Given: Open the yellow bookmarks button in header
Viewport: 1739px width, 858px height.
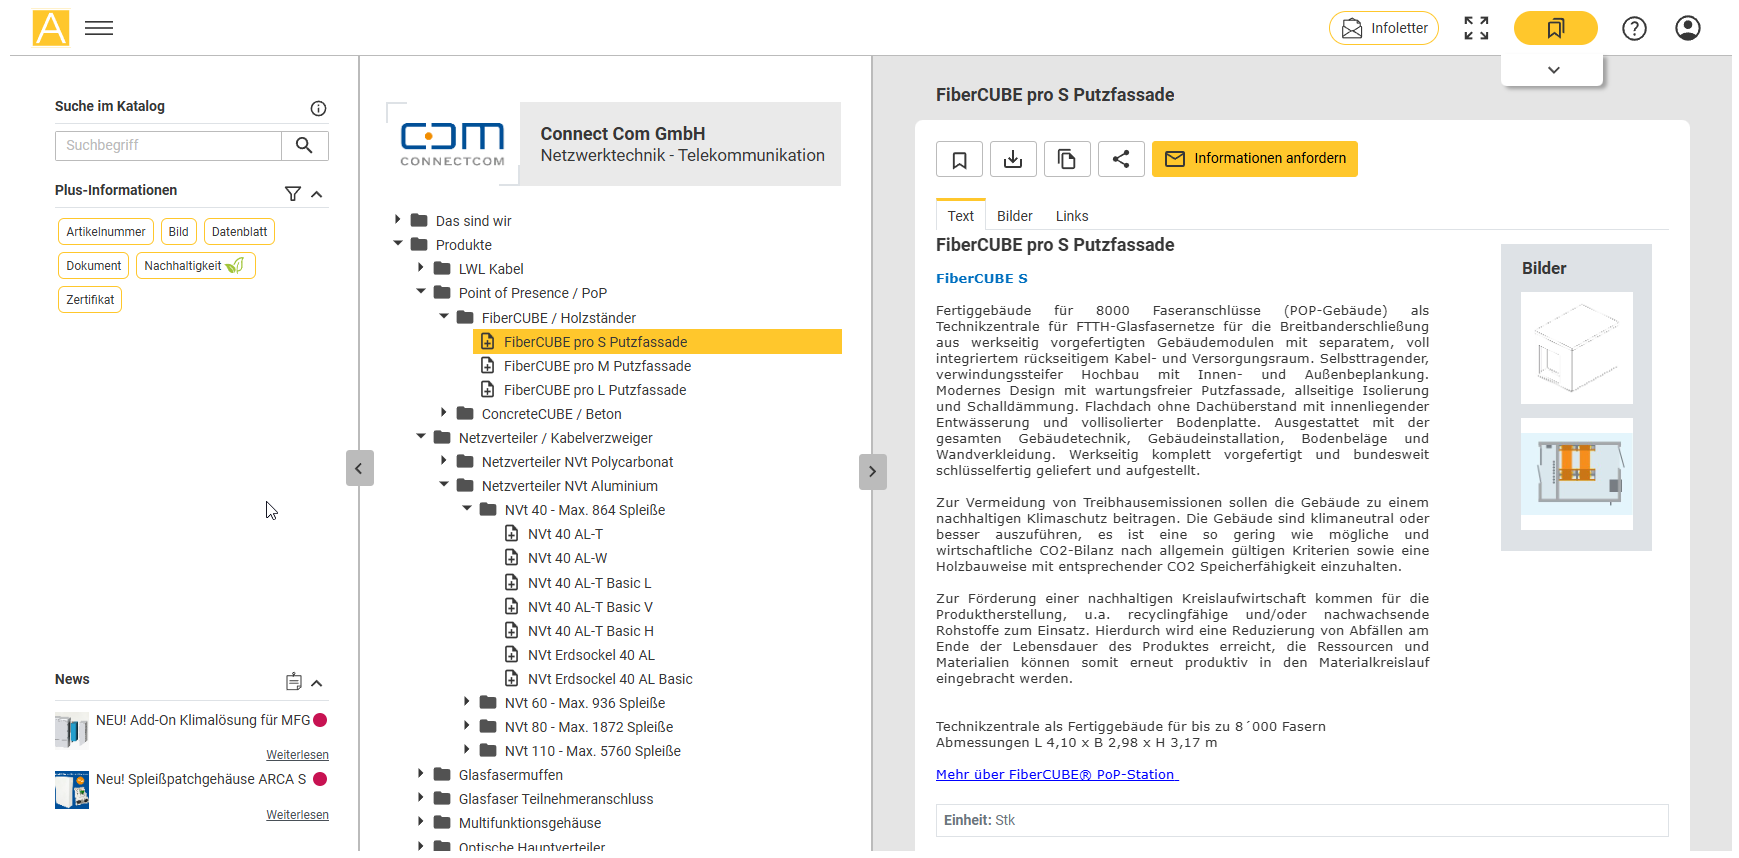Looking at the screenshot, I should [1555, 28].
